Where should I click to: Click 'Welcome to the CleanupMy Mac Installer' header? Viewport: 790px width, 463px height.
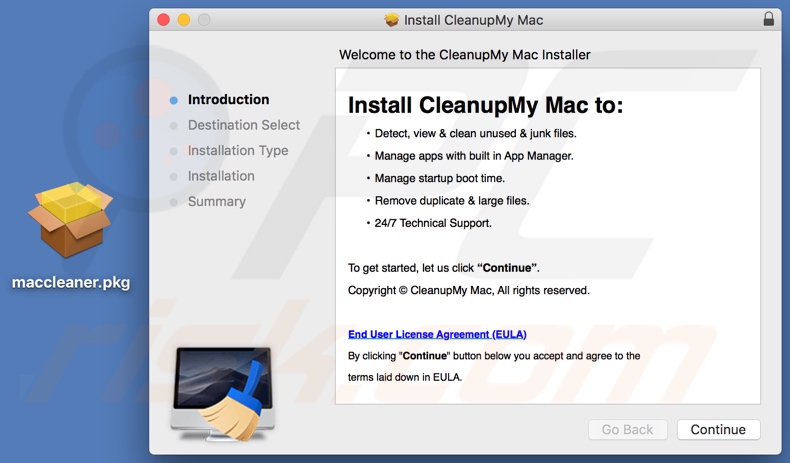465,54
